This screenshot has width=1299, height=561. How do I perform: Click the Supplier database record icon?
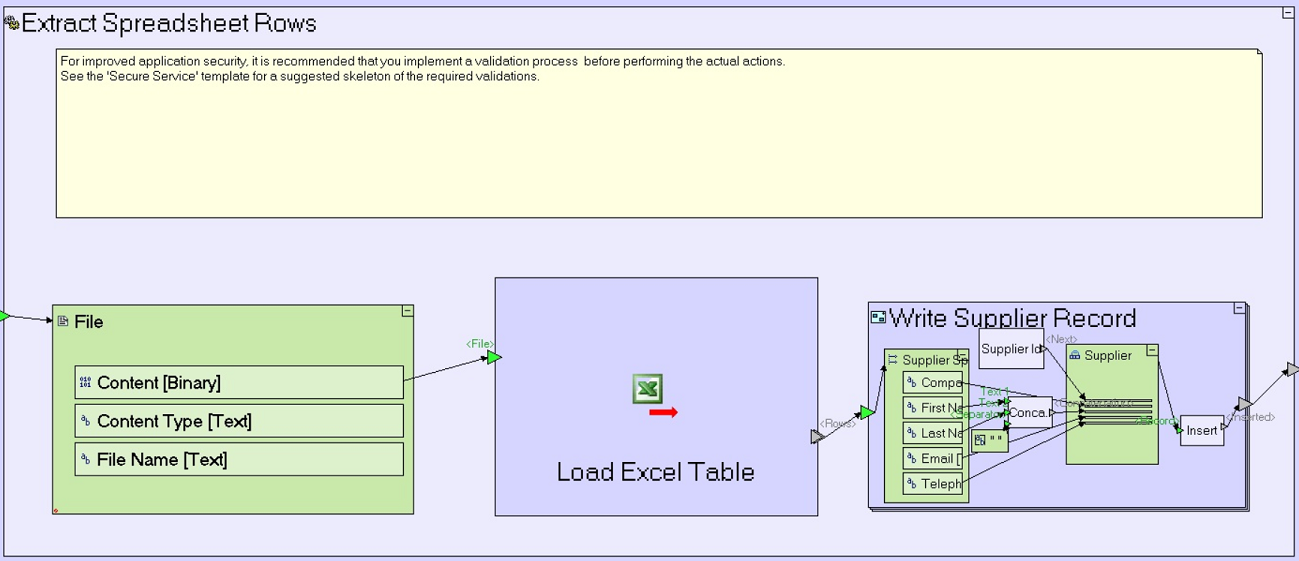pos(1075,355)
